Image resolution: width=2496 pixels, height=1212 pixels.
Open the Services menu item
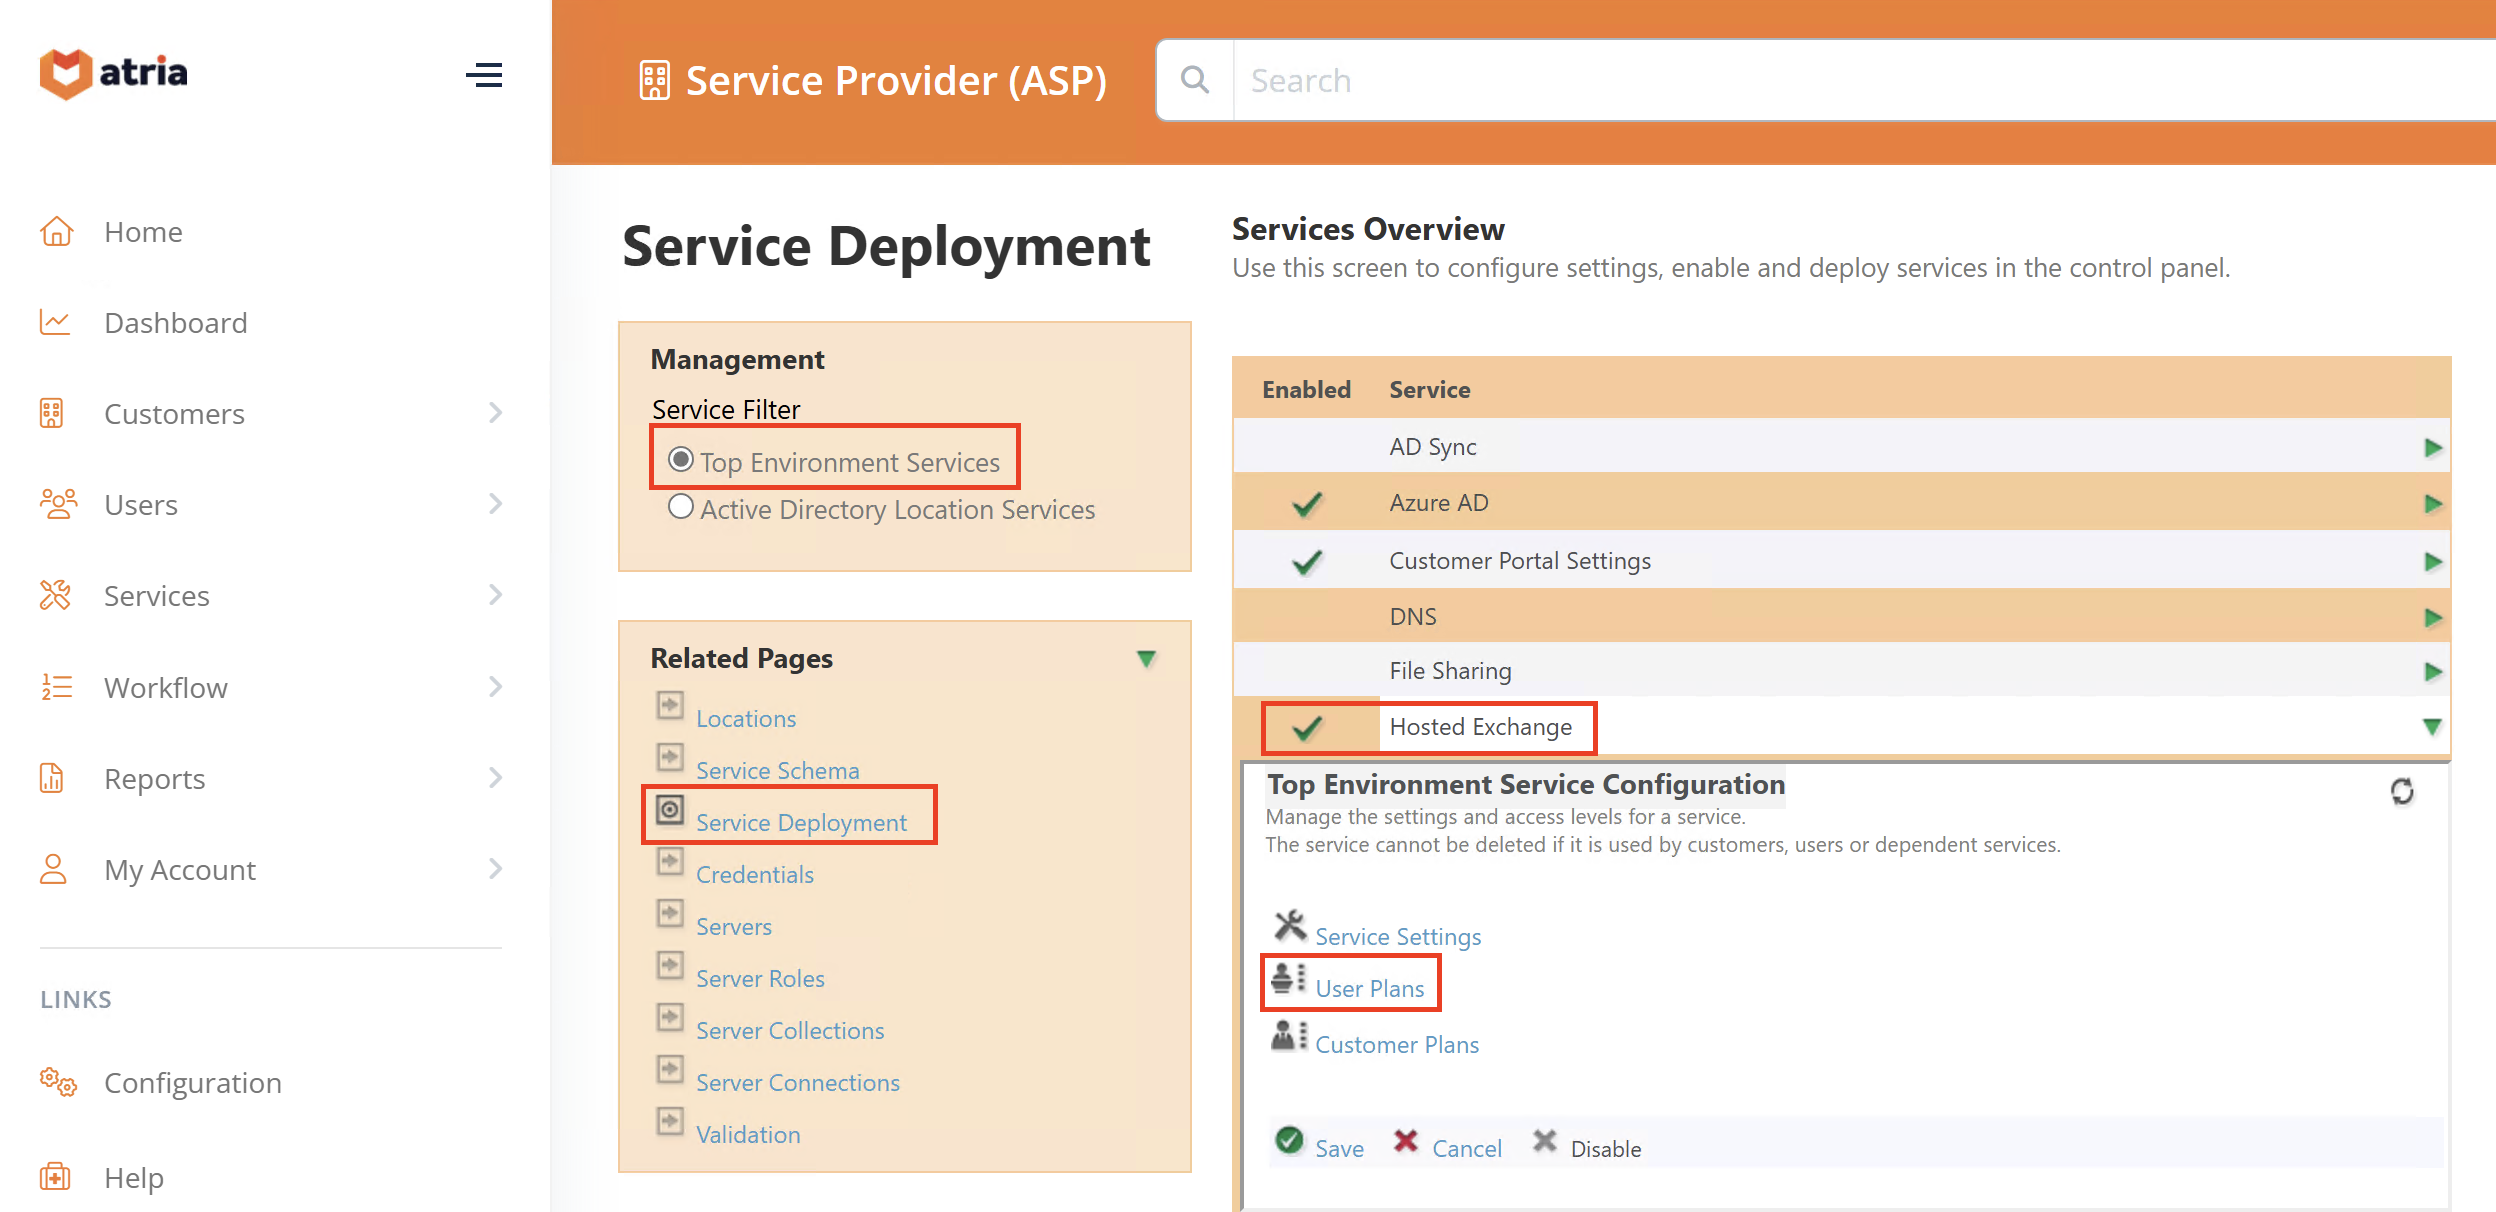[x=156, y=595]
